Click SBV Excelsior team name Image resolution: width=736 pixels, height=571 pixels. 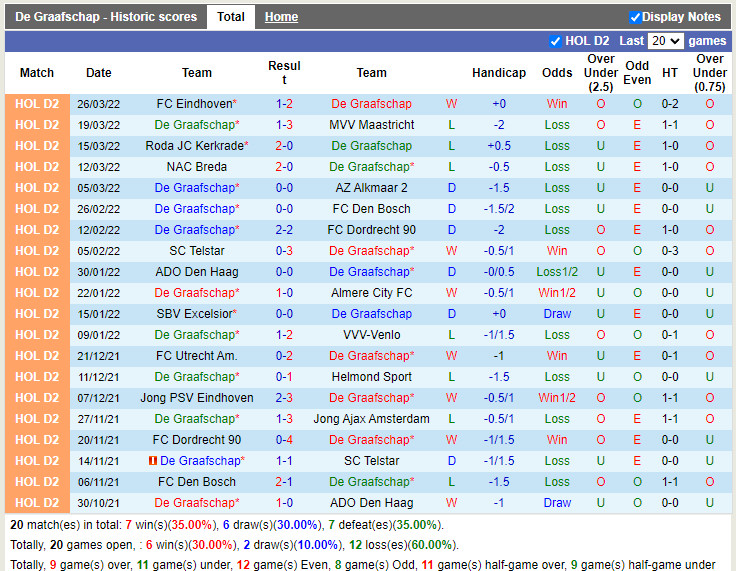coord(194,314)
